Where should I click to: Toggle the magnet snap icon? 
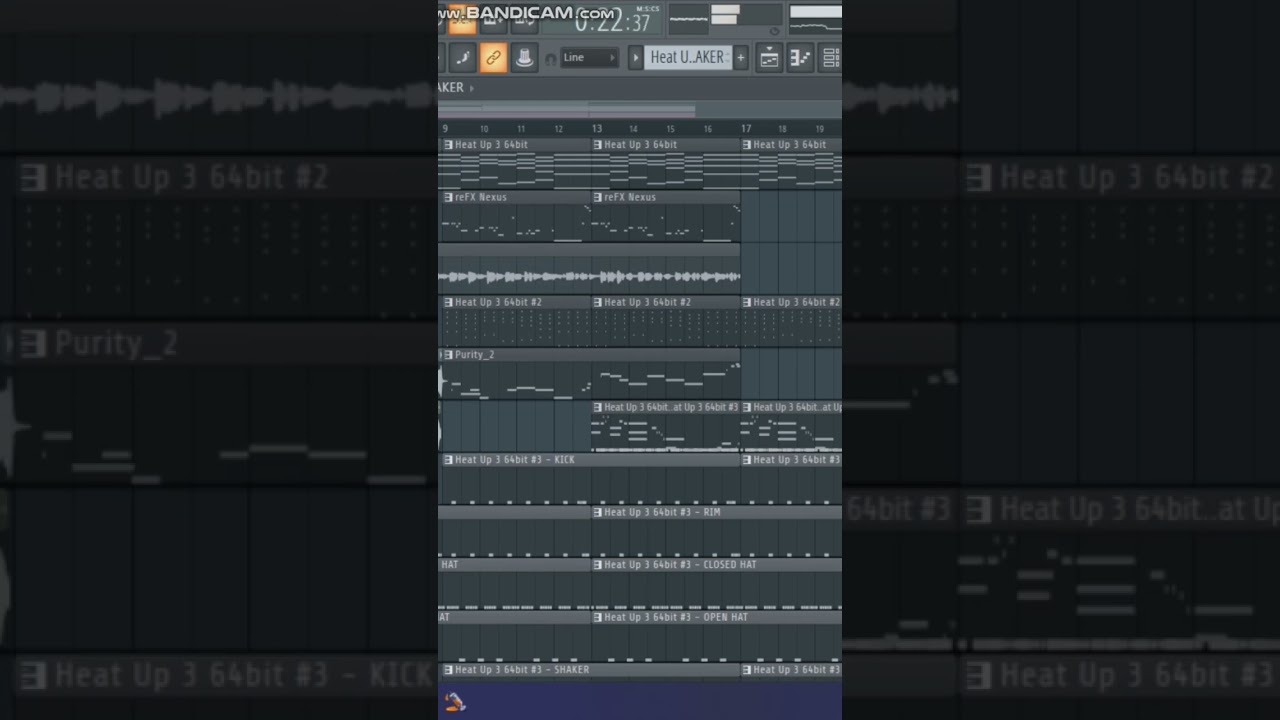[550, 59]
